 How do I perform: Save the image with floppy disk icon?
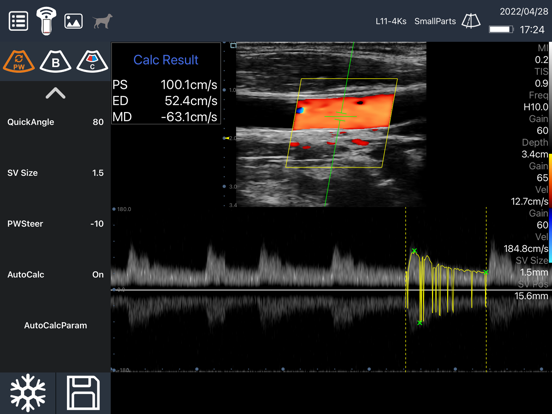point(83,393)
